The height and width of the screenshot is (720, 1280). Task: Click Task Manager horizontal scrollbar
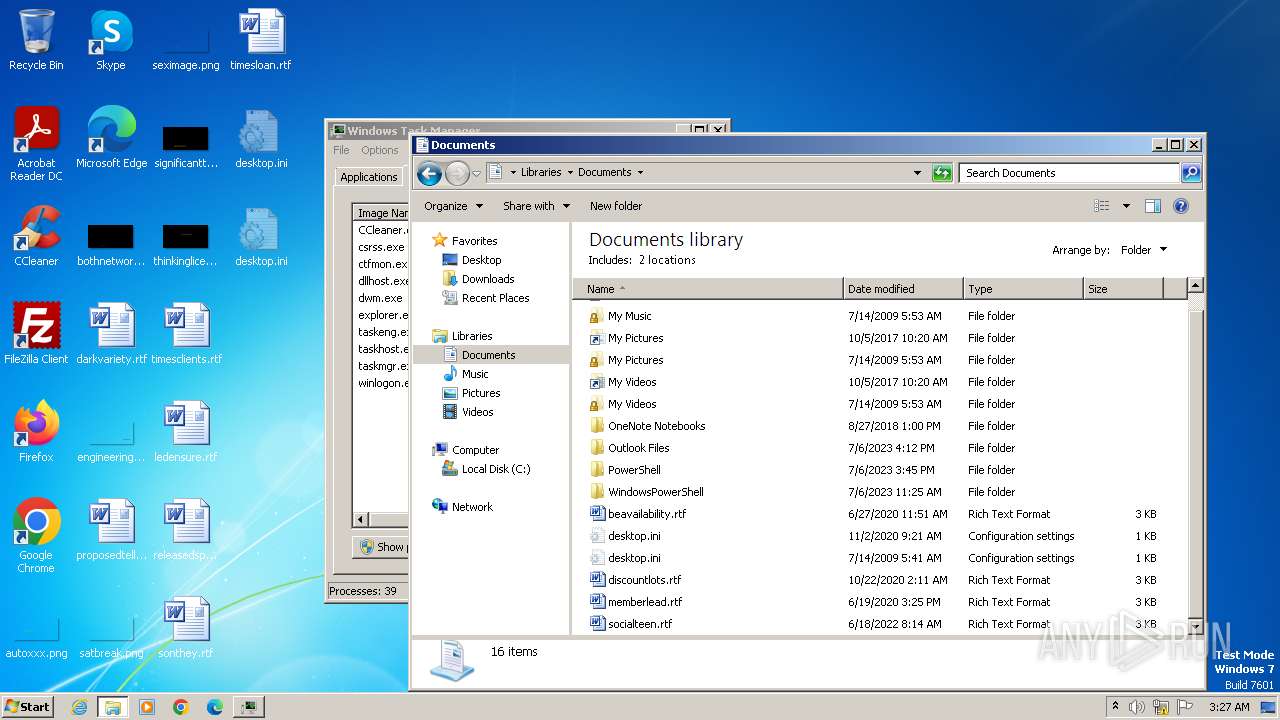(382, 520)
